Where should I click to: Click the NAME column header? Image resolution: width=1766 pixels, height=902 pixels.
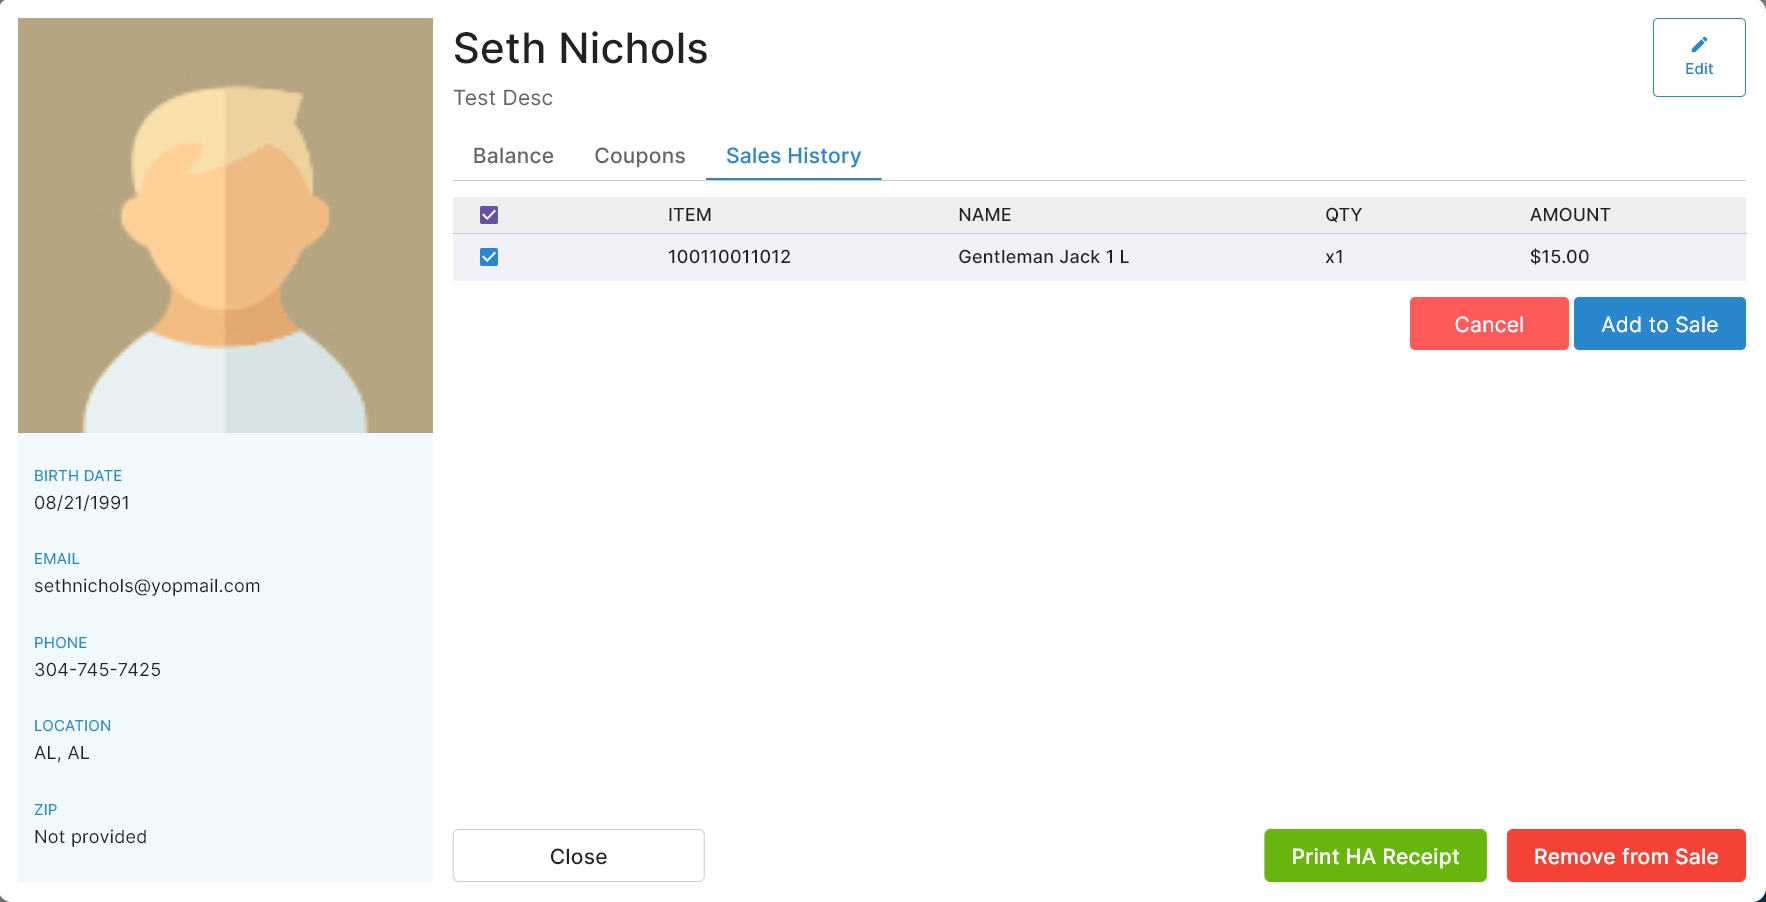[x=985, y=215]
